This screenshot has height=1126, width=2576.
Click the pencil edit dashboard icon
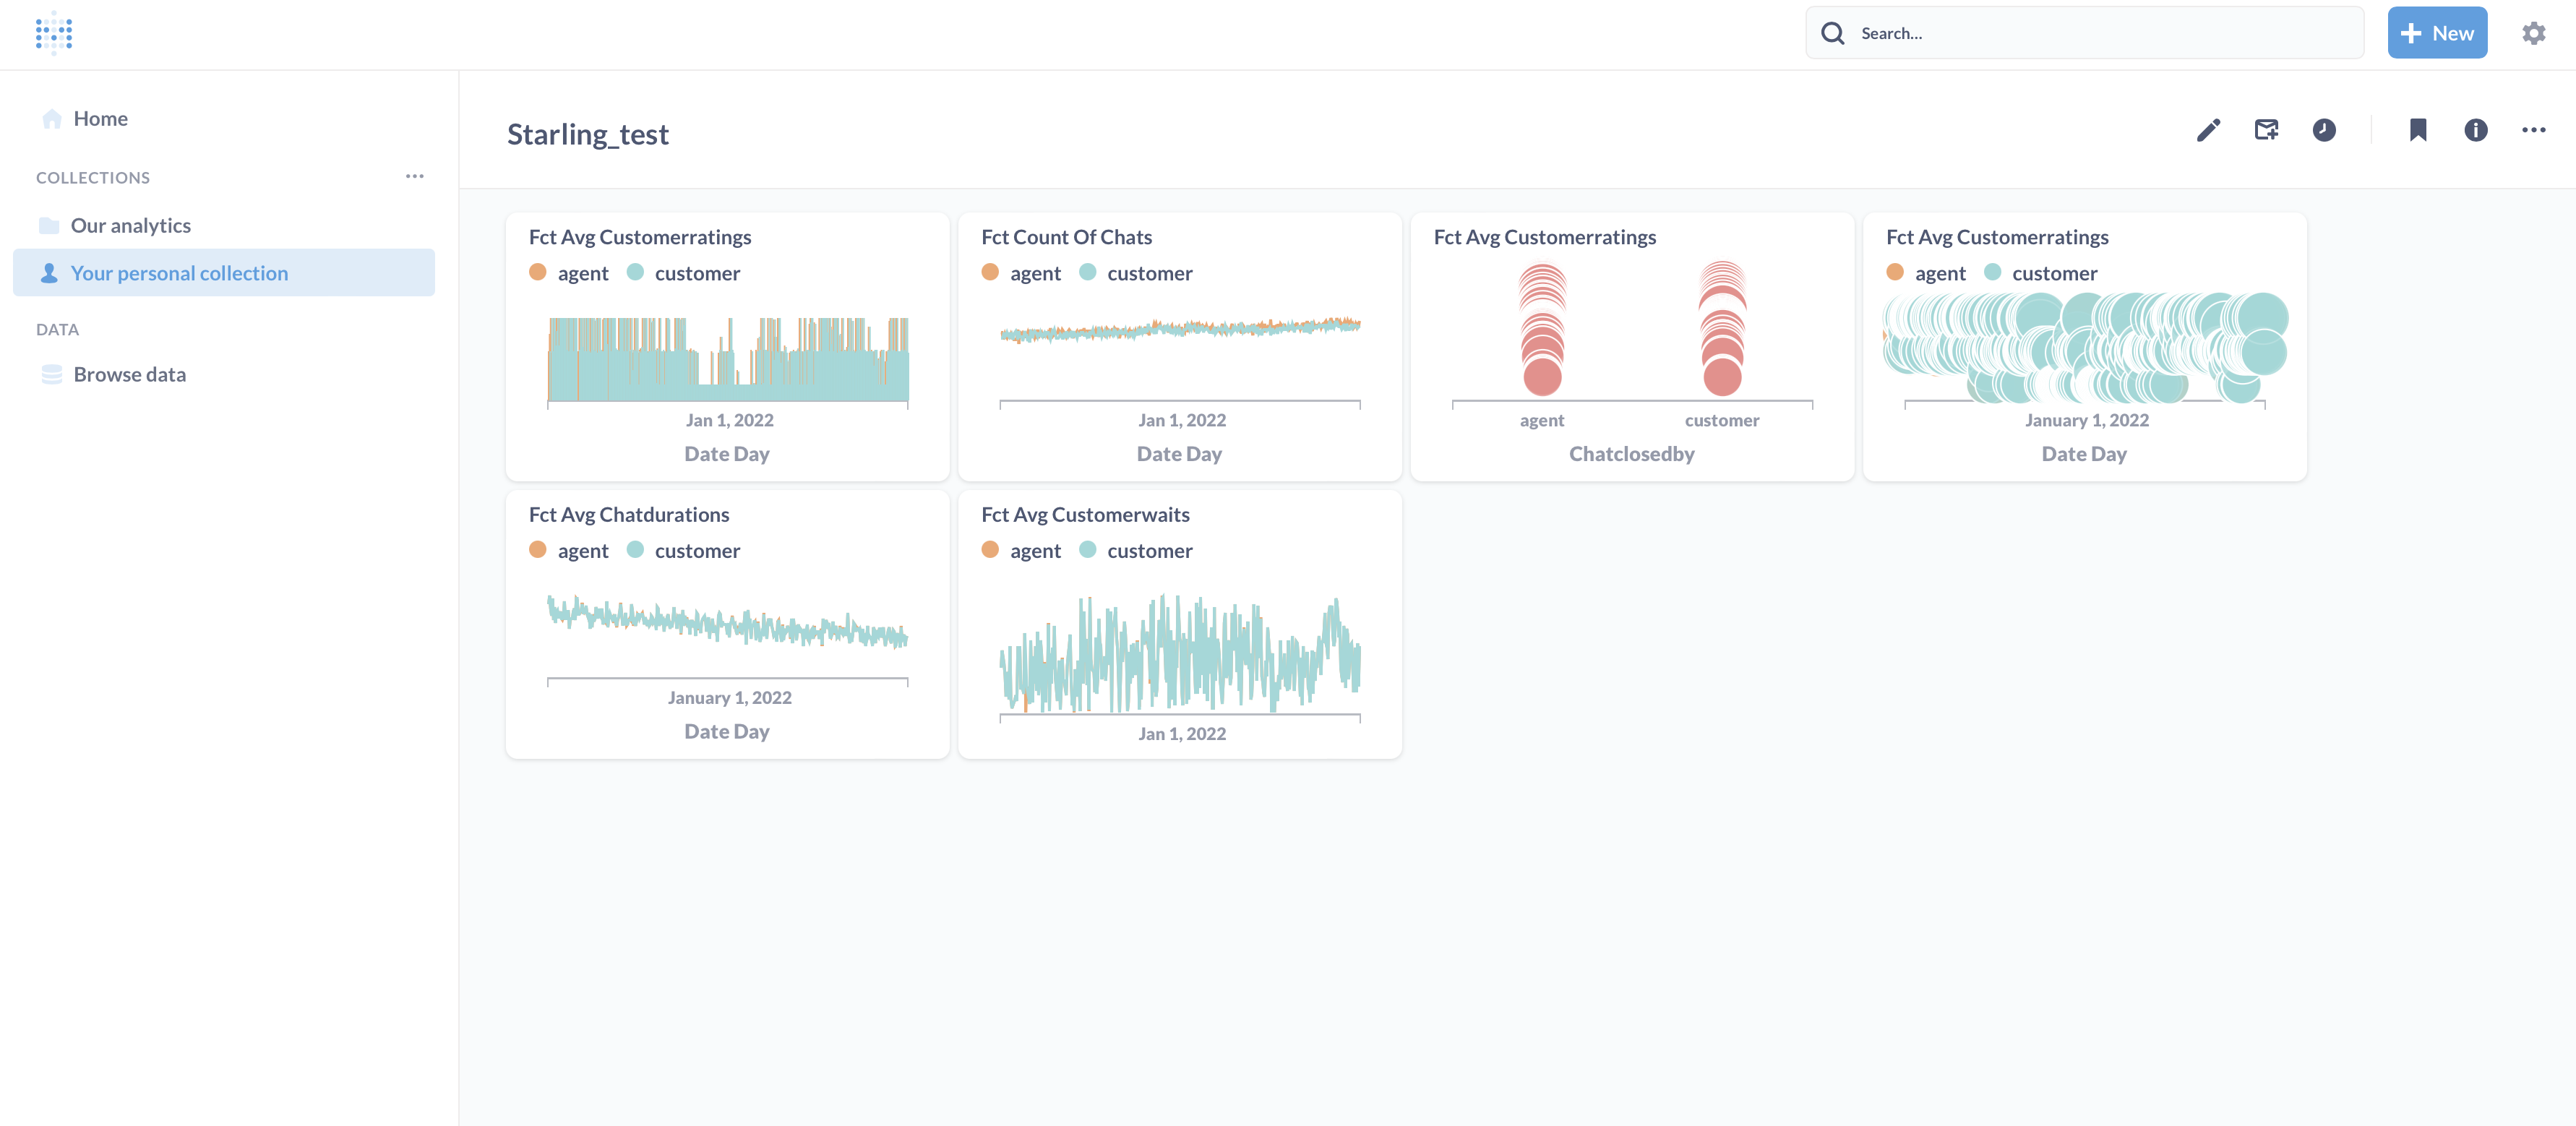(x=2208, y=130)
